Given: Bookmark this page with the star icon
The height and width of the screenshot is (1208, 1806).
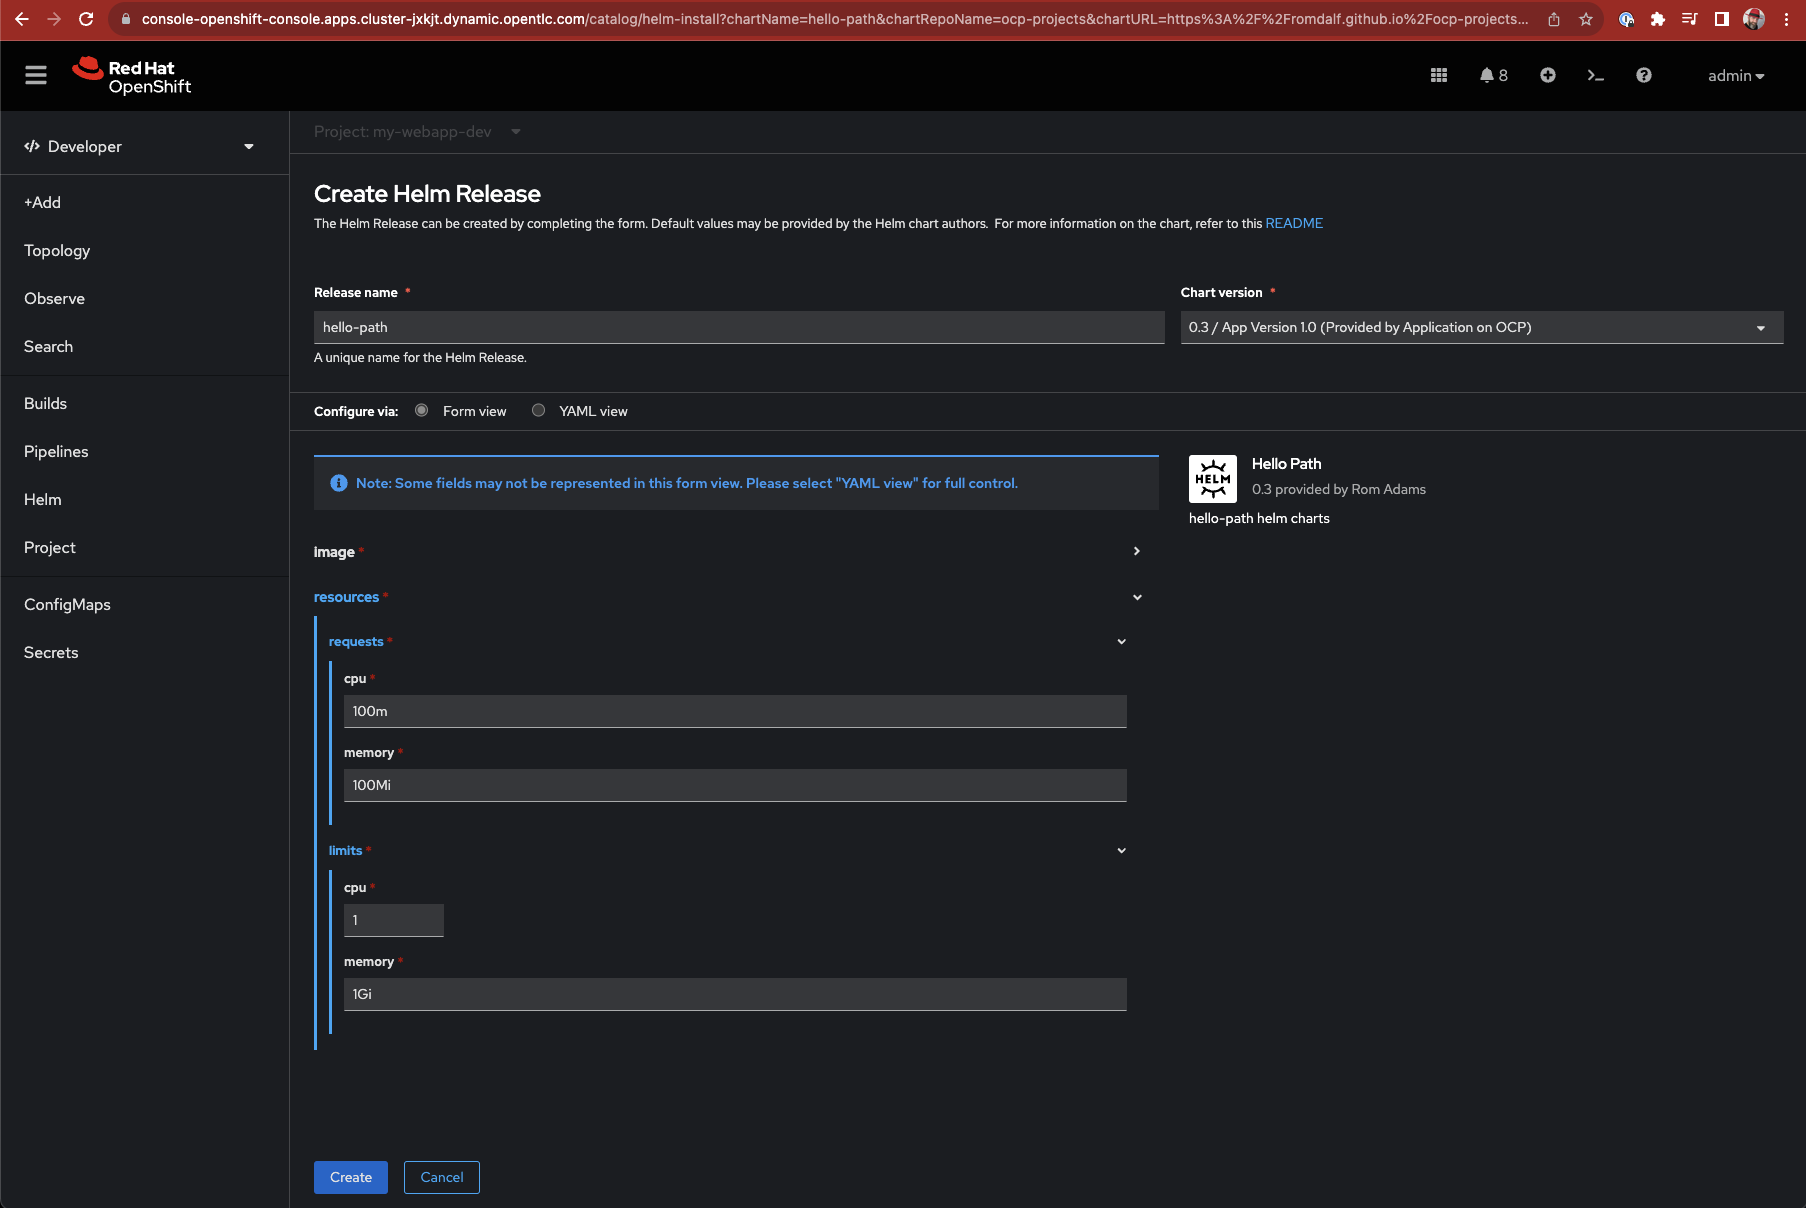Looking at the screenshot, I should pyautogui.click(x=1585, y=19).
